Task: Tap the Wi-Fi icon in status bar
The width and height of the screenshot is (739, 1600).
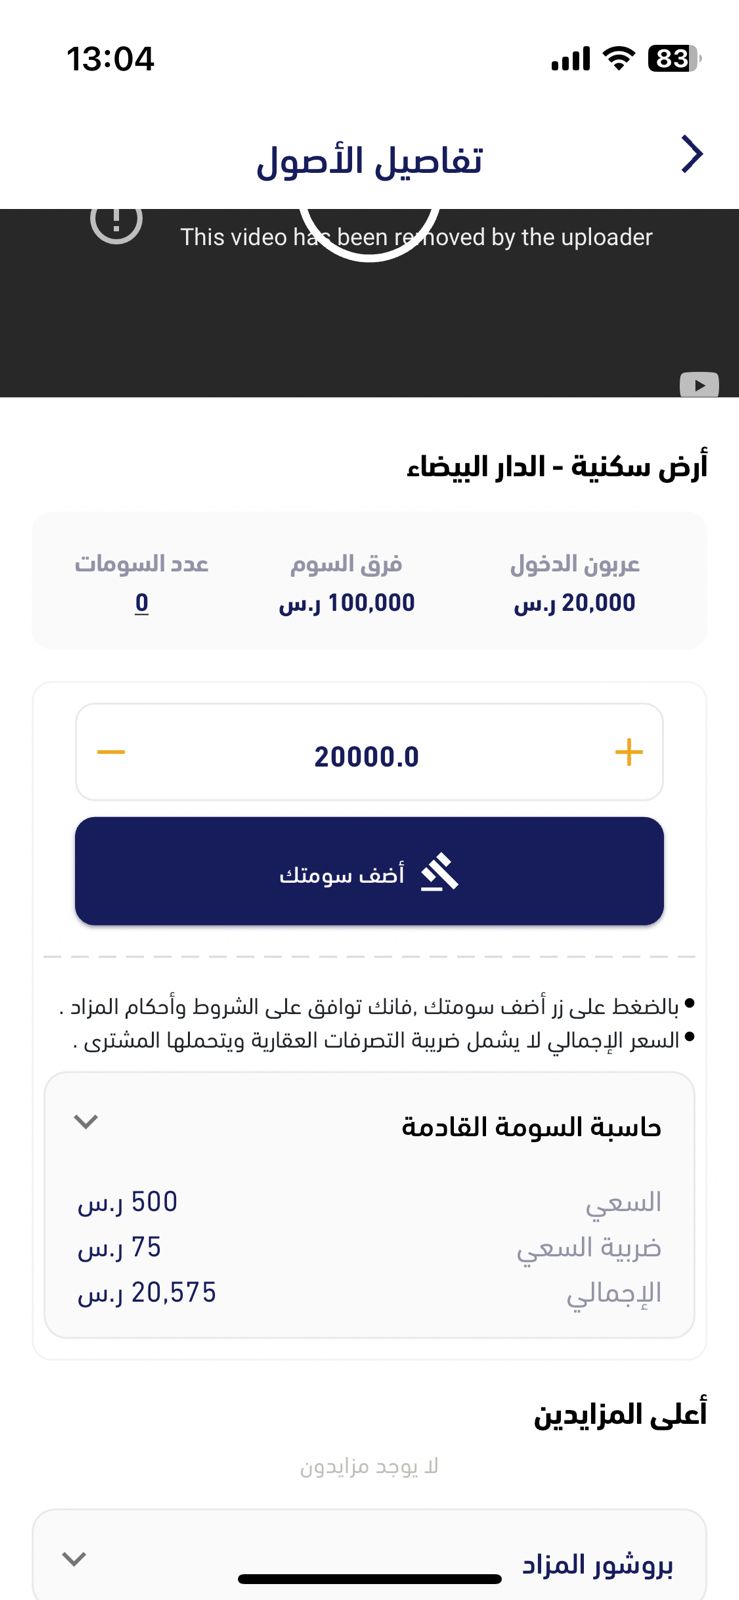Action: [x=620, y=59]
